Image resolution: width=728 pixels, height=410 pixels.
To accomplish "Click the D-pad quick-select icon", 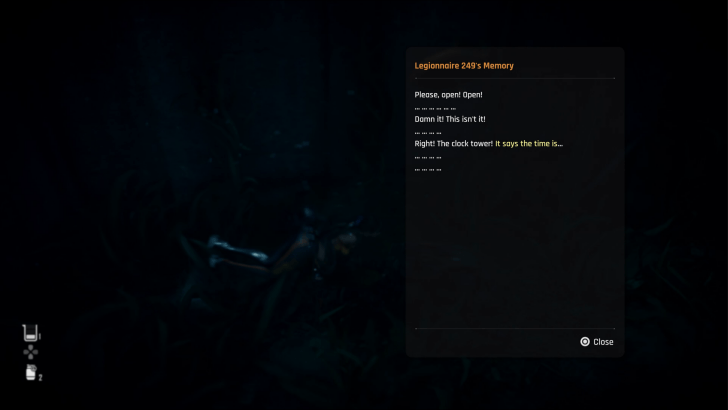I will (31, 352).
